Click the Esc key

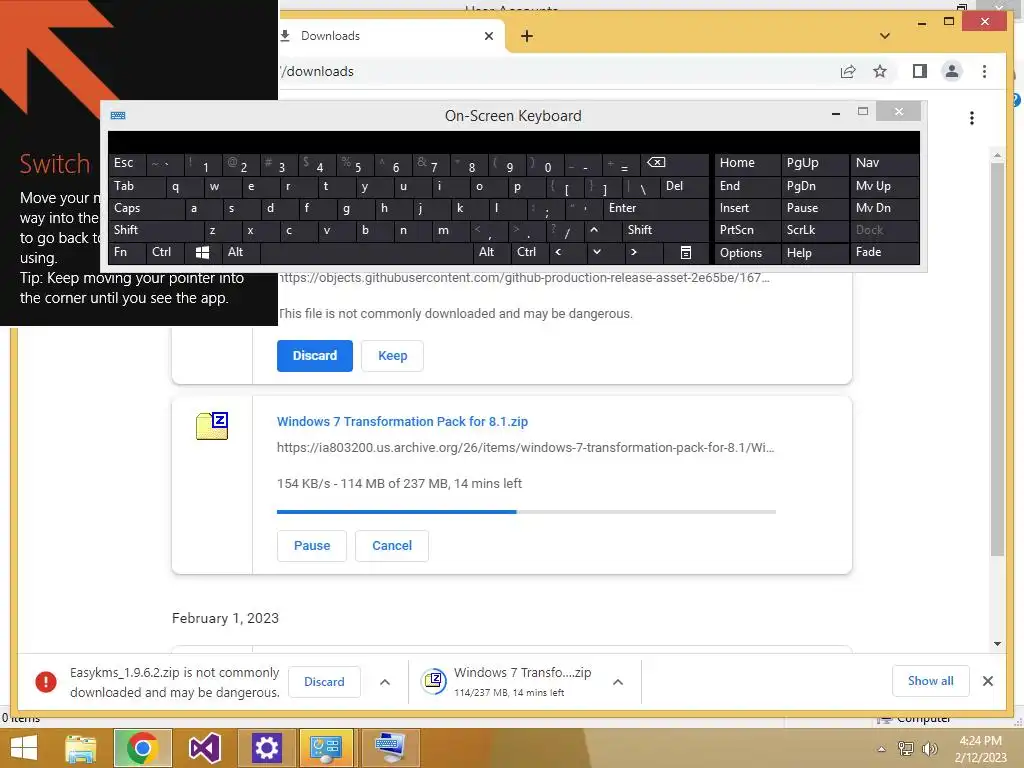[x=127, y=163]
